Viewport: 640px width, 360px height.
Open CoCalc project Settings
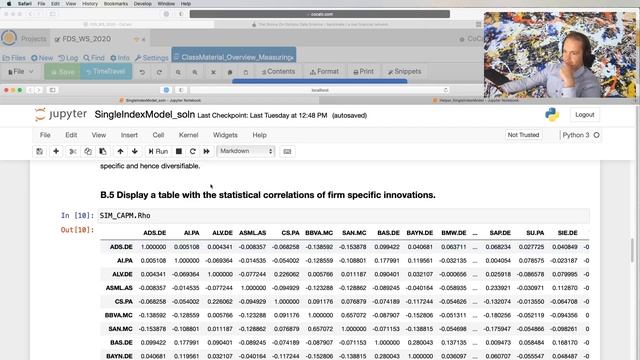pyautogui.click(x=152, y=58)
